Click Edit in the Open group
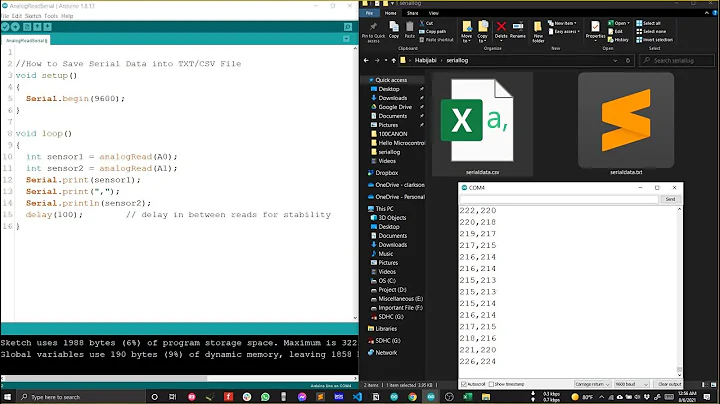 click(615, 31)
